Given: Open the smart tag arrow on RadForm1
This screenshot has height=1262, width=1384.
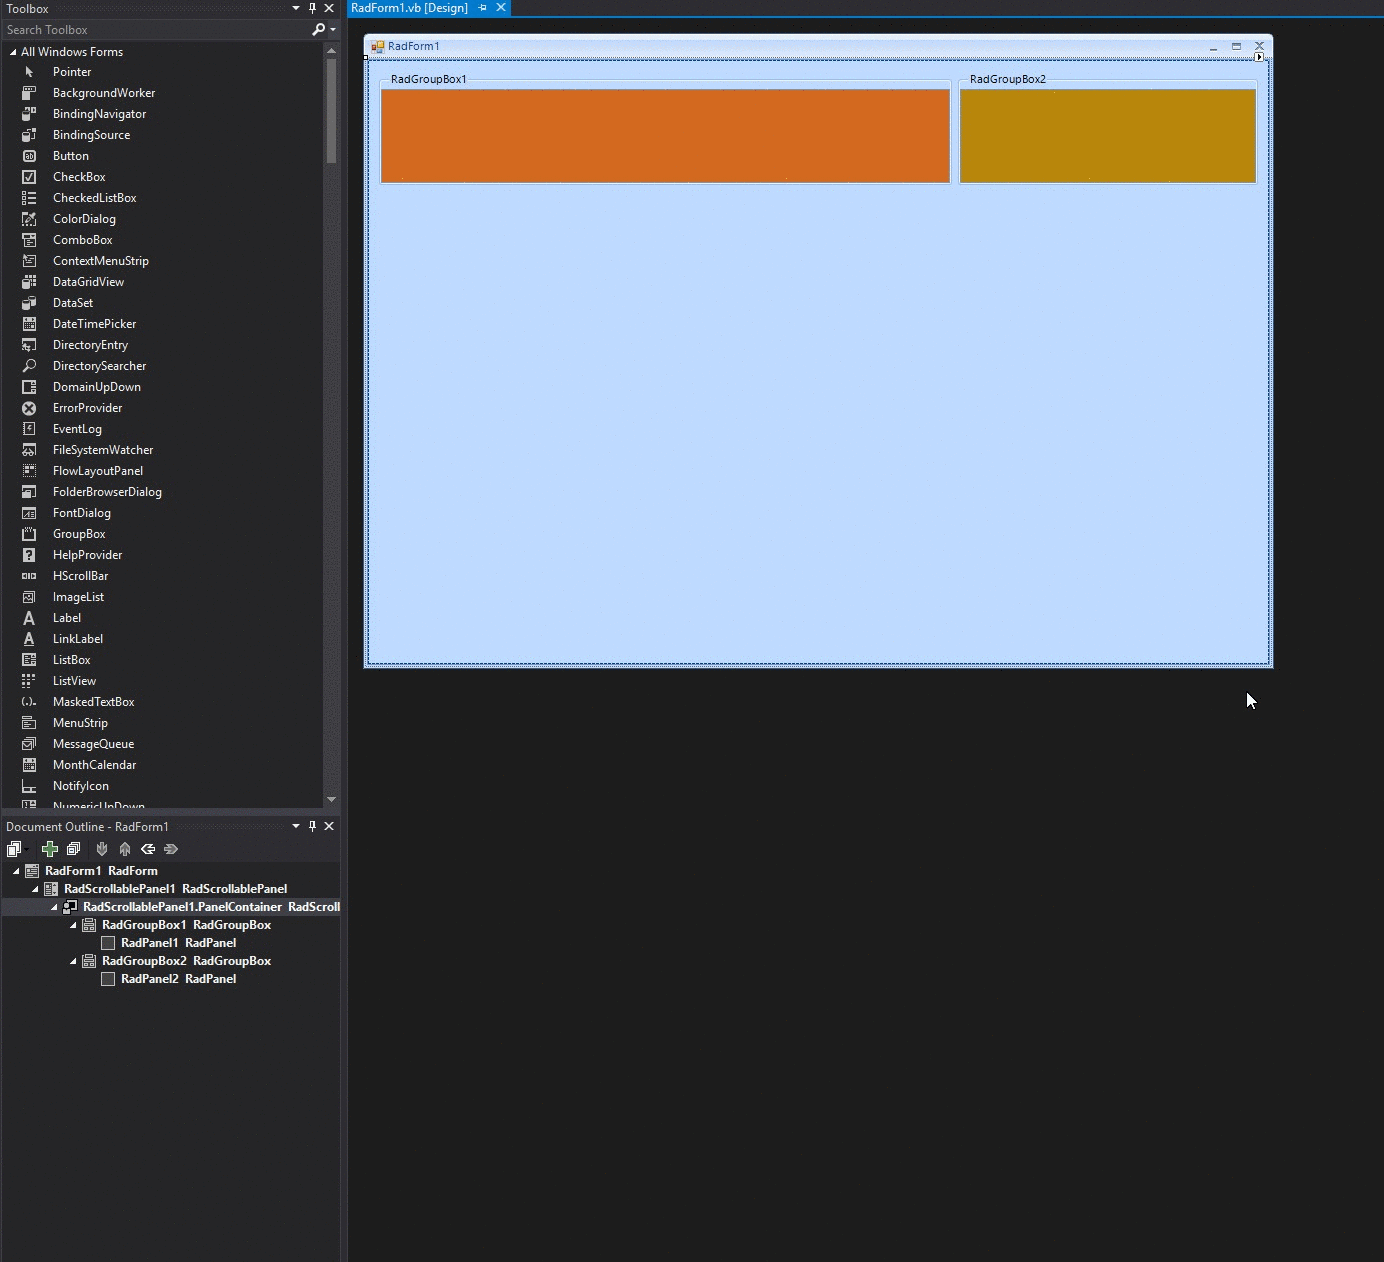Looking at the screenshot, I should [1259, 57].
